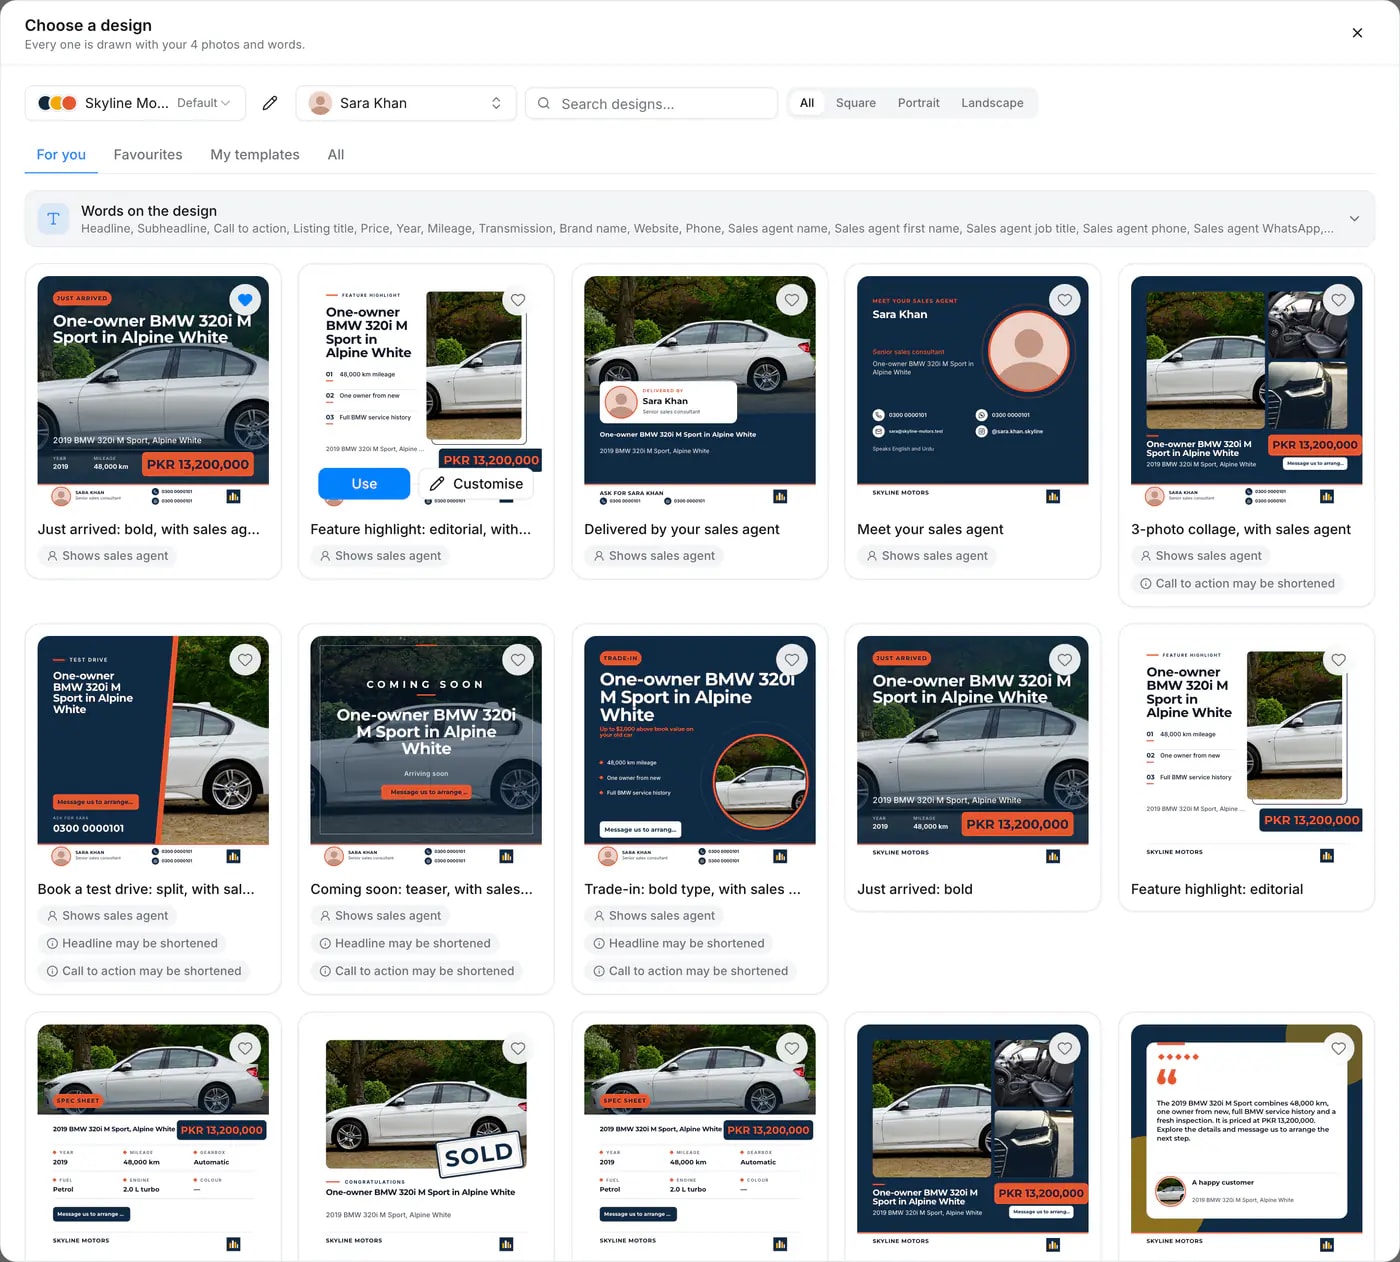Favourite the Book a test drive design

pyautogui.click(x=245, y=659)
